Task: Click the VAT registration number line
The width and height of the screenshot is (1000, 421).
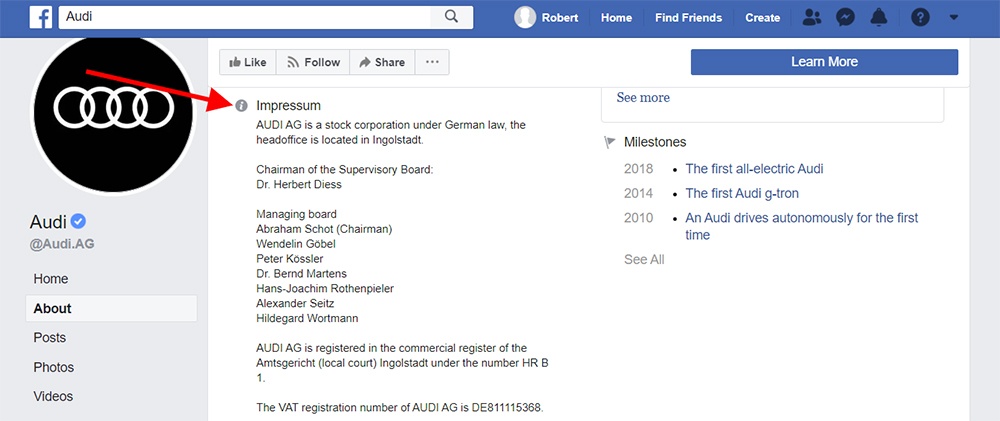Action: click(400, 408)
